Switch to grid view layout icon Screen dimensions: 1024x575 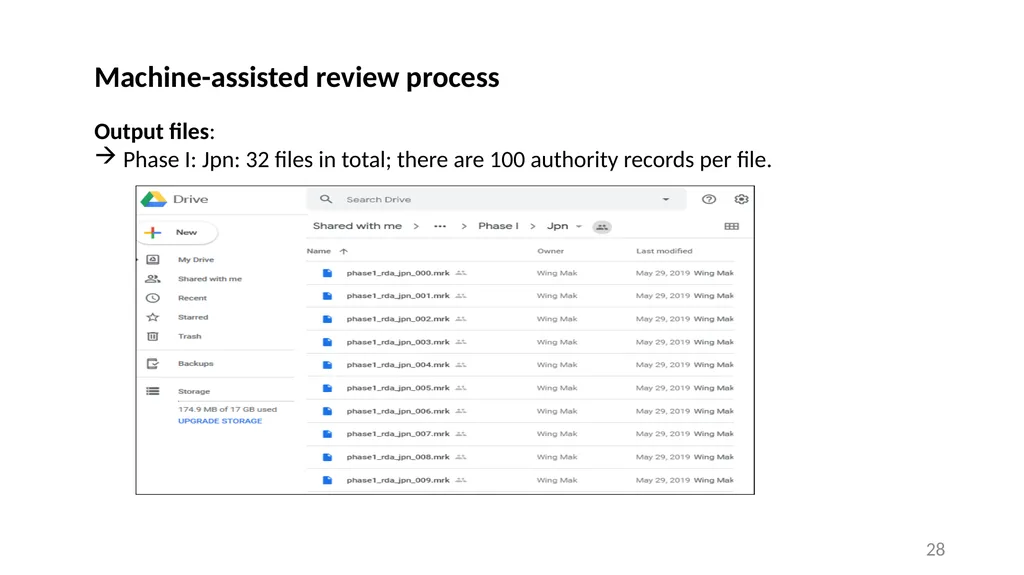coord(731,226)
